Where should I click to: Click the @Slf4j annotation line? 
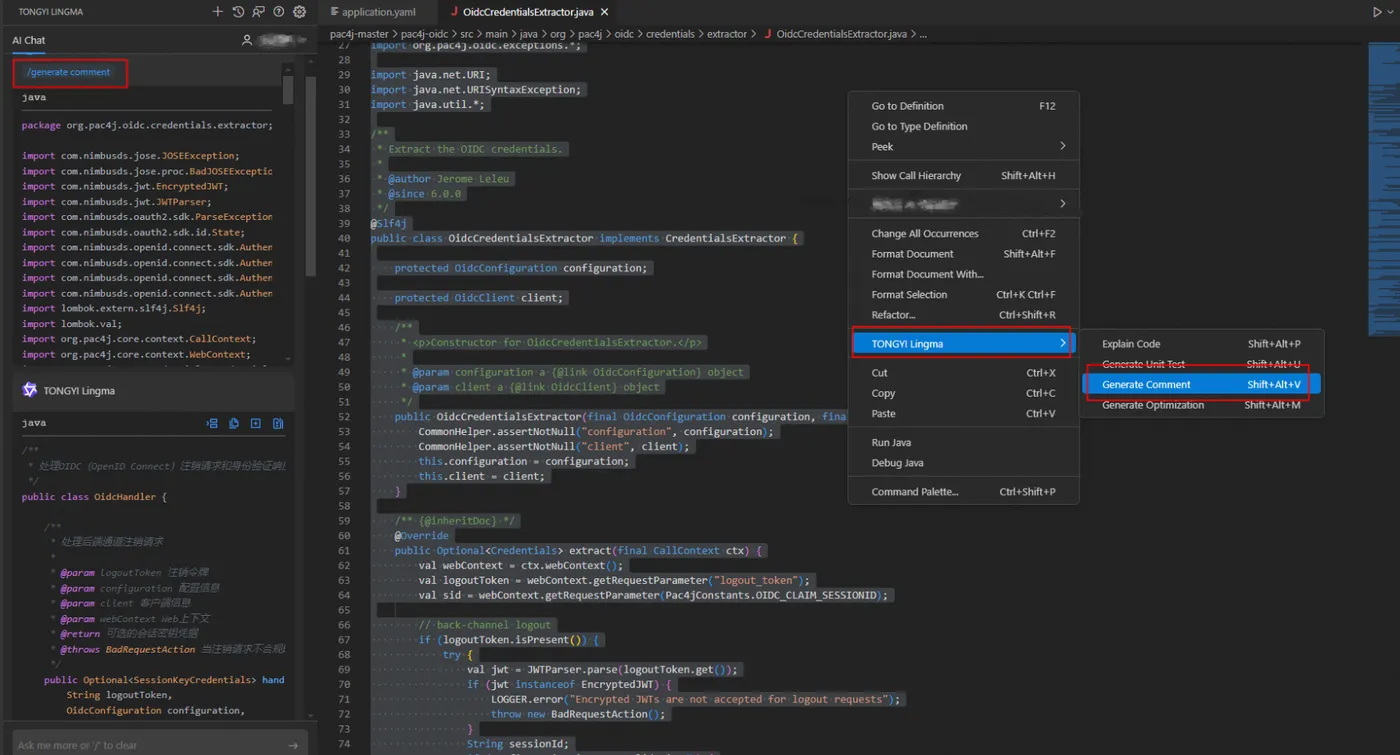pos(390,223)
